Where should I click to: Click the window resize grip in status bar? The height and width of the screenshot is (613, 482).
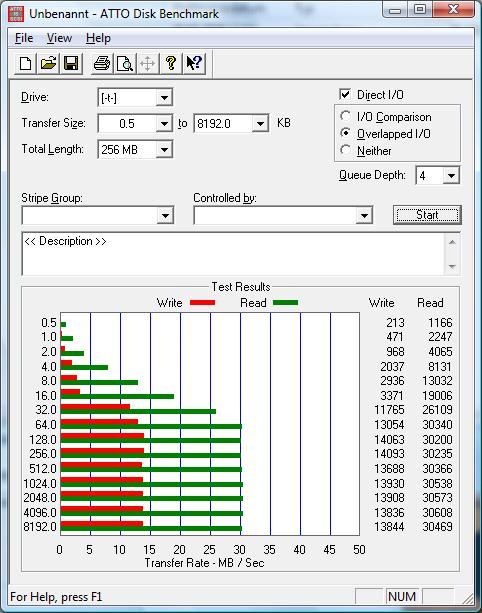(467, 597)
